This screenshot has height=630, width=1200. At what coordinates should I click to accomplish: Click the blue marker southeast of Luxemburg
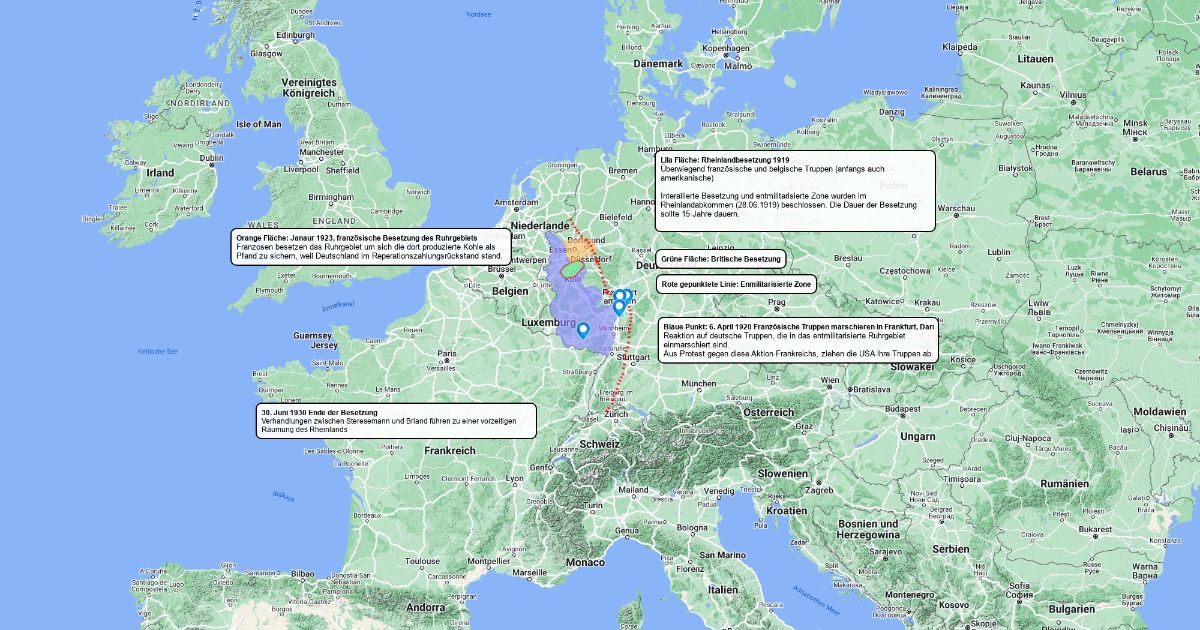pyautogui.click(x=583, y=329)
